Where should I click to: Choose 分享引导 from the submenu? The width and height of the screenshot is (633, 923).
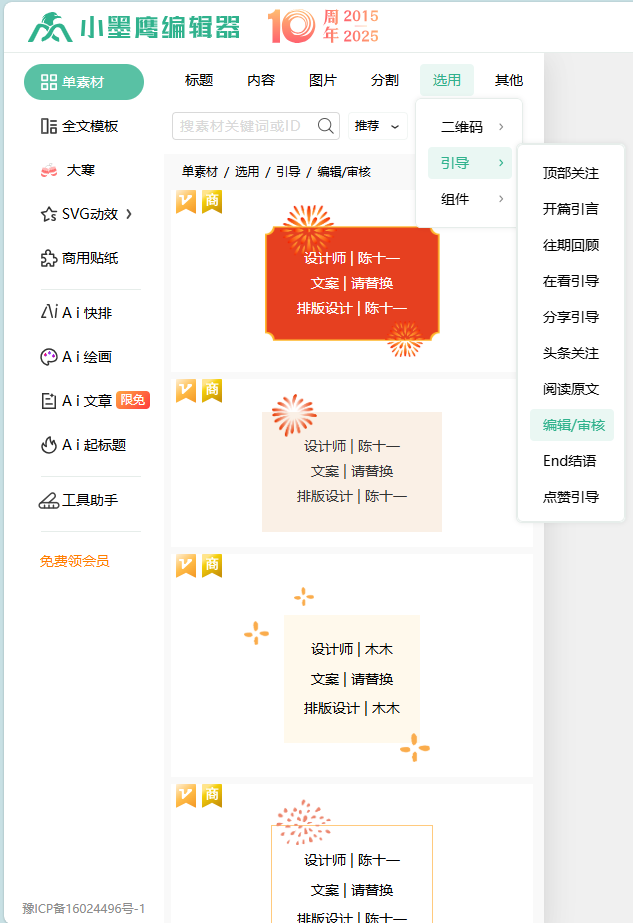pos(571,317)
